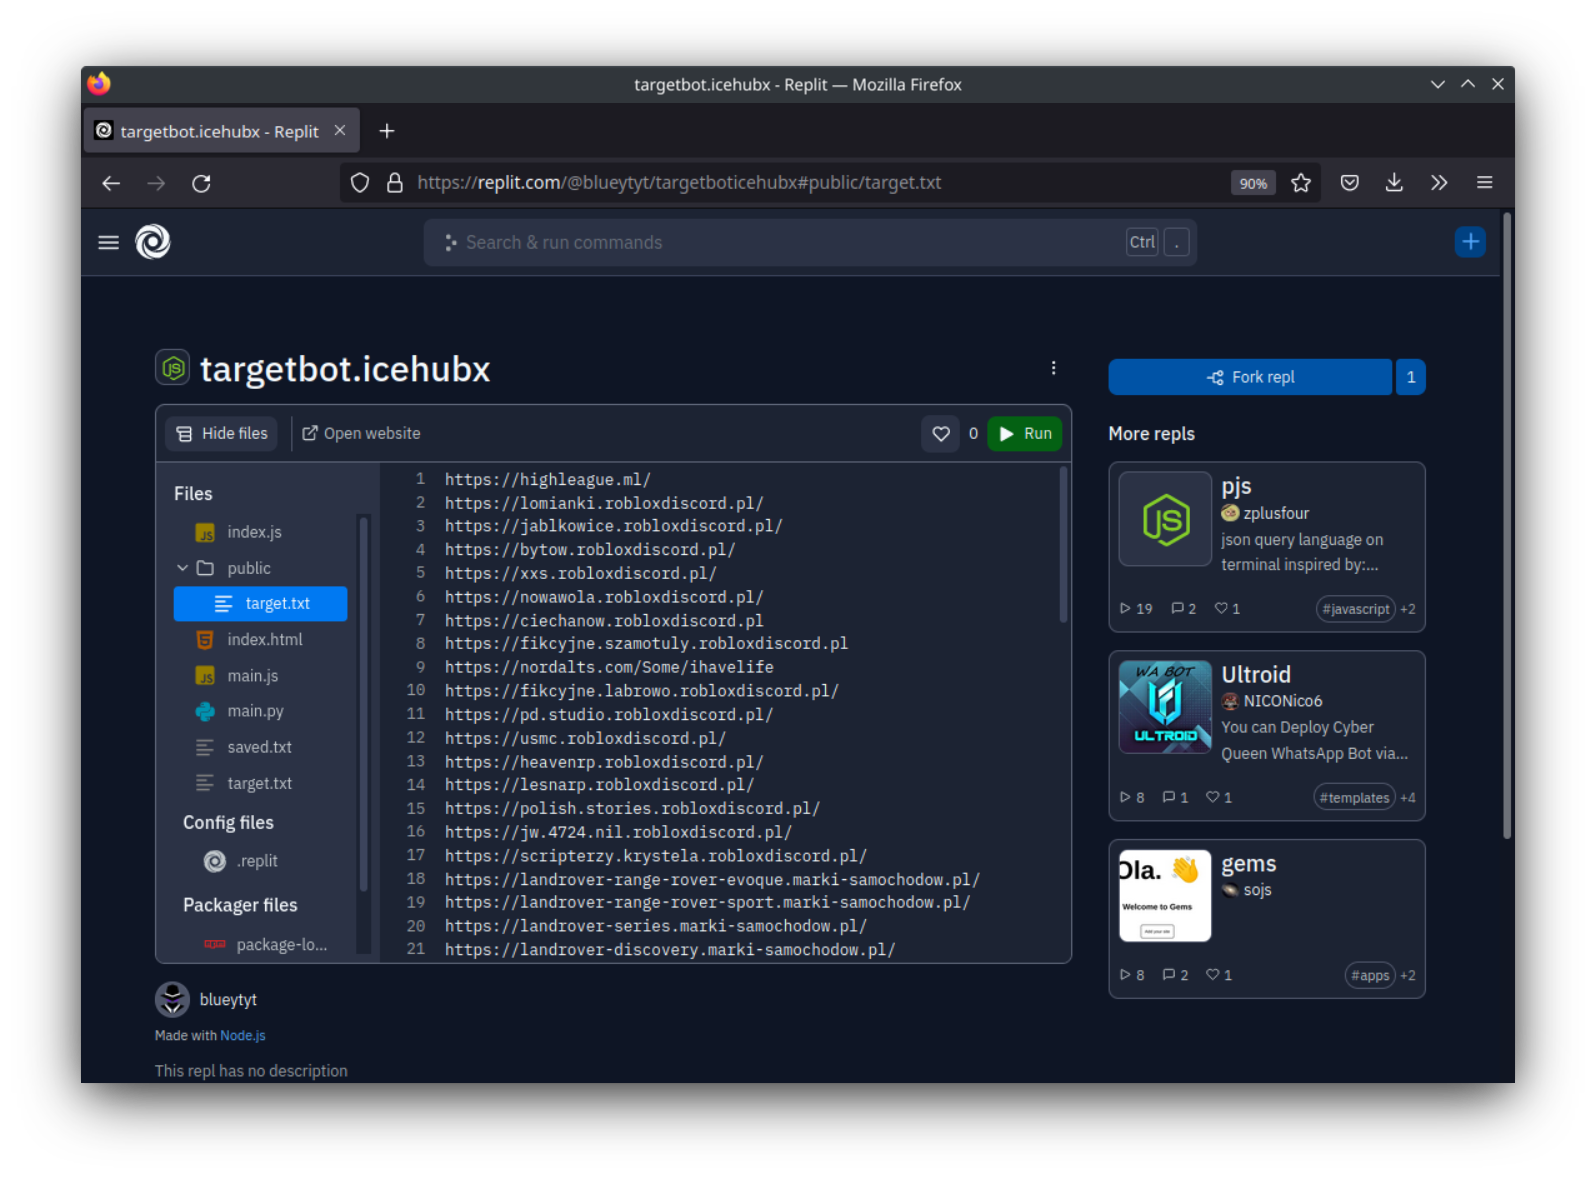Viewport: 1596px width, 1179px height.
Task: Like the repl with the heart button
Action: 941,433
